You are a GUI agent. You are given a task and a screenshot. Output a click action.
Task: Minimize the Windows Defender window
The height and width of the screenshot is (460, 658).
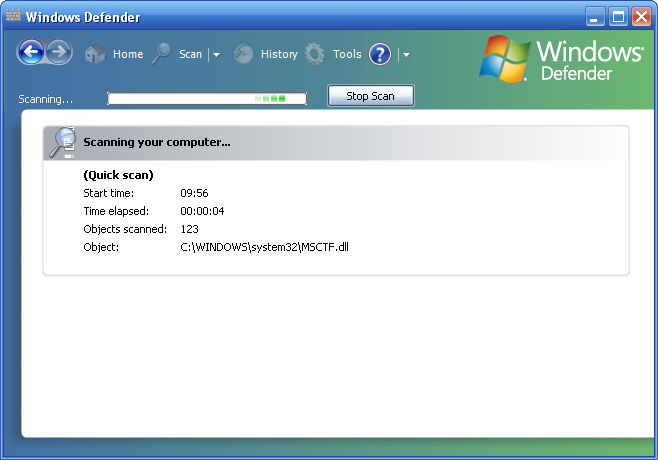click(595, 17)
